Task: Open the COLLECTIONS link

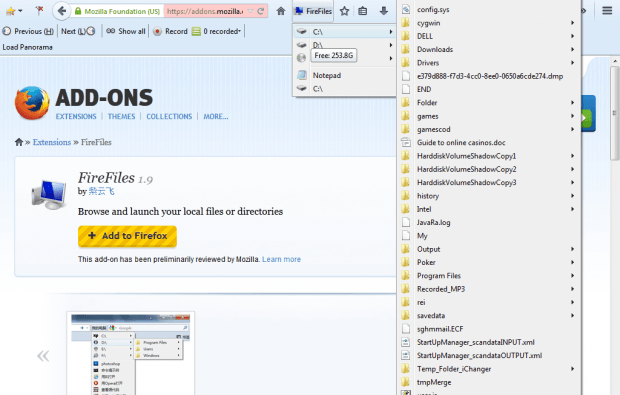Action: click(169, 116)
